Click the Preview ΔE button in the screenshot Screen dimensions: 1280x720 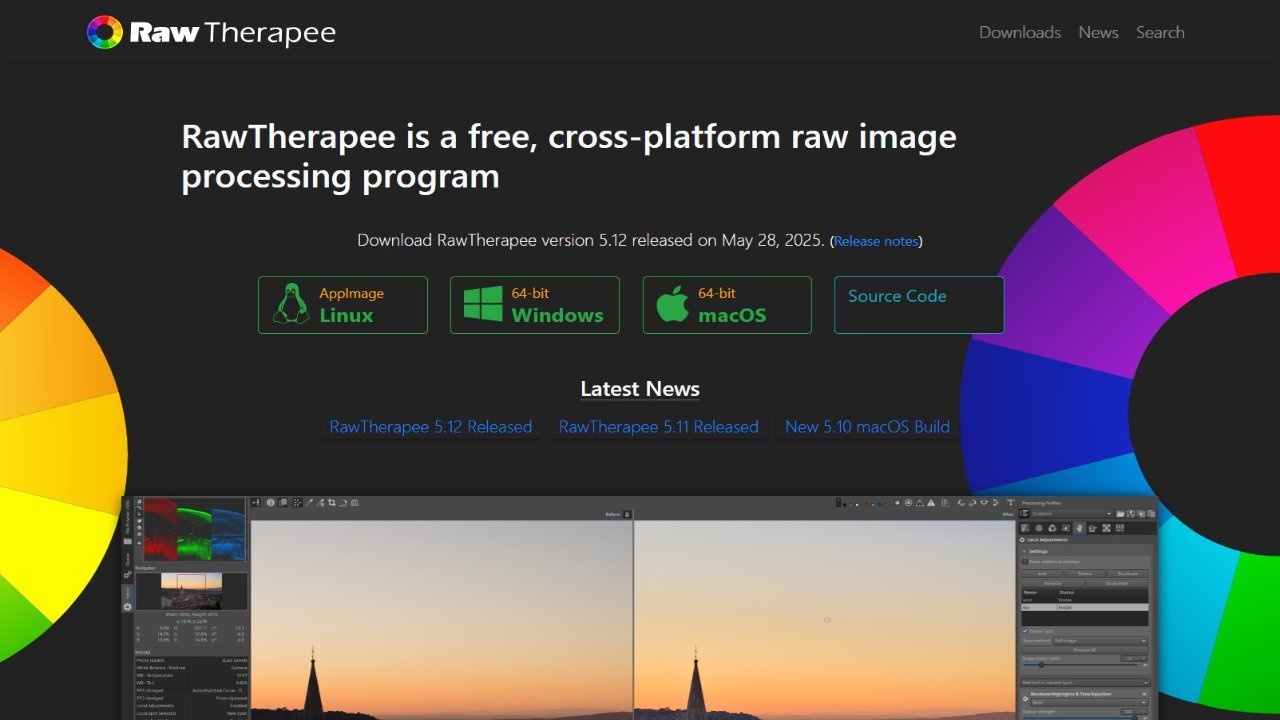(x=1085, y=650)
